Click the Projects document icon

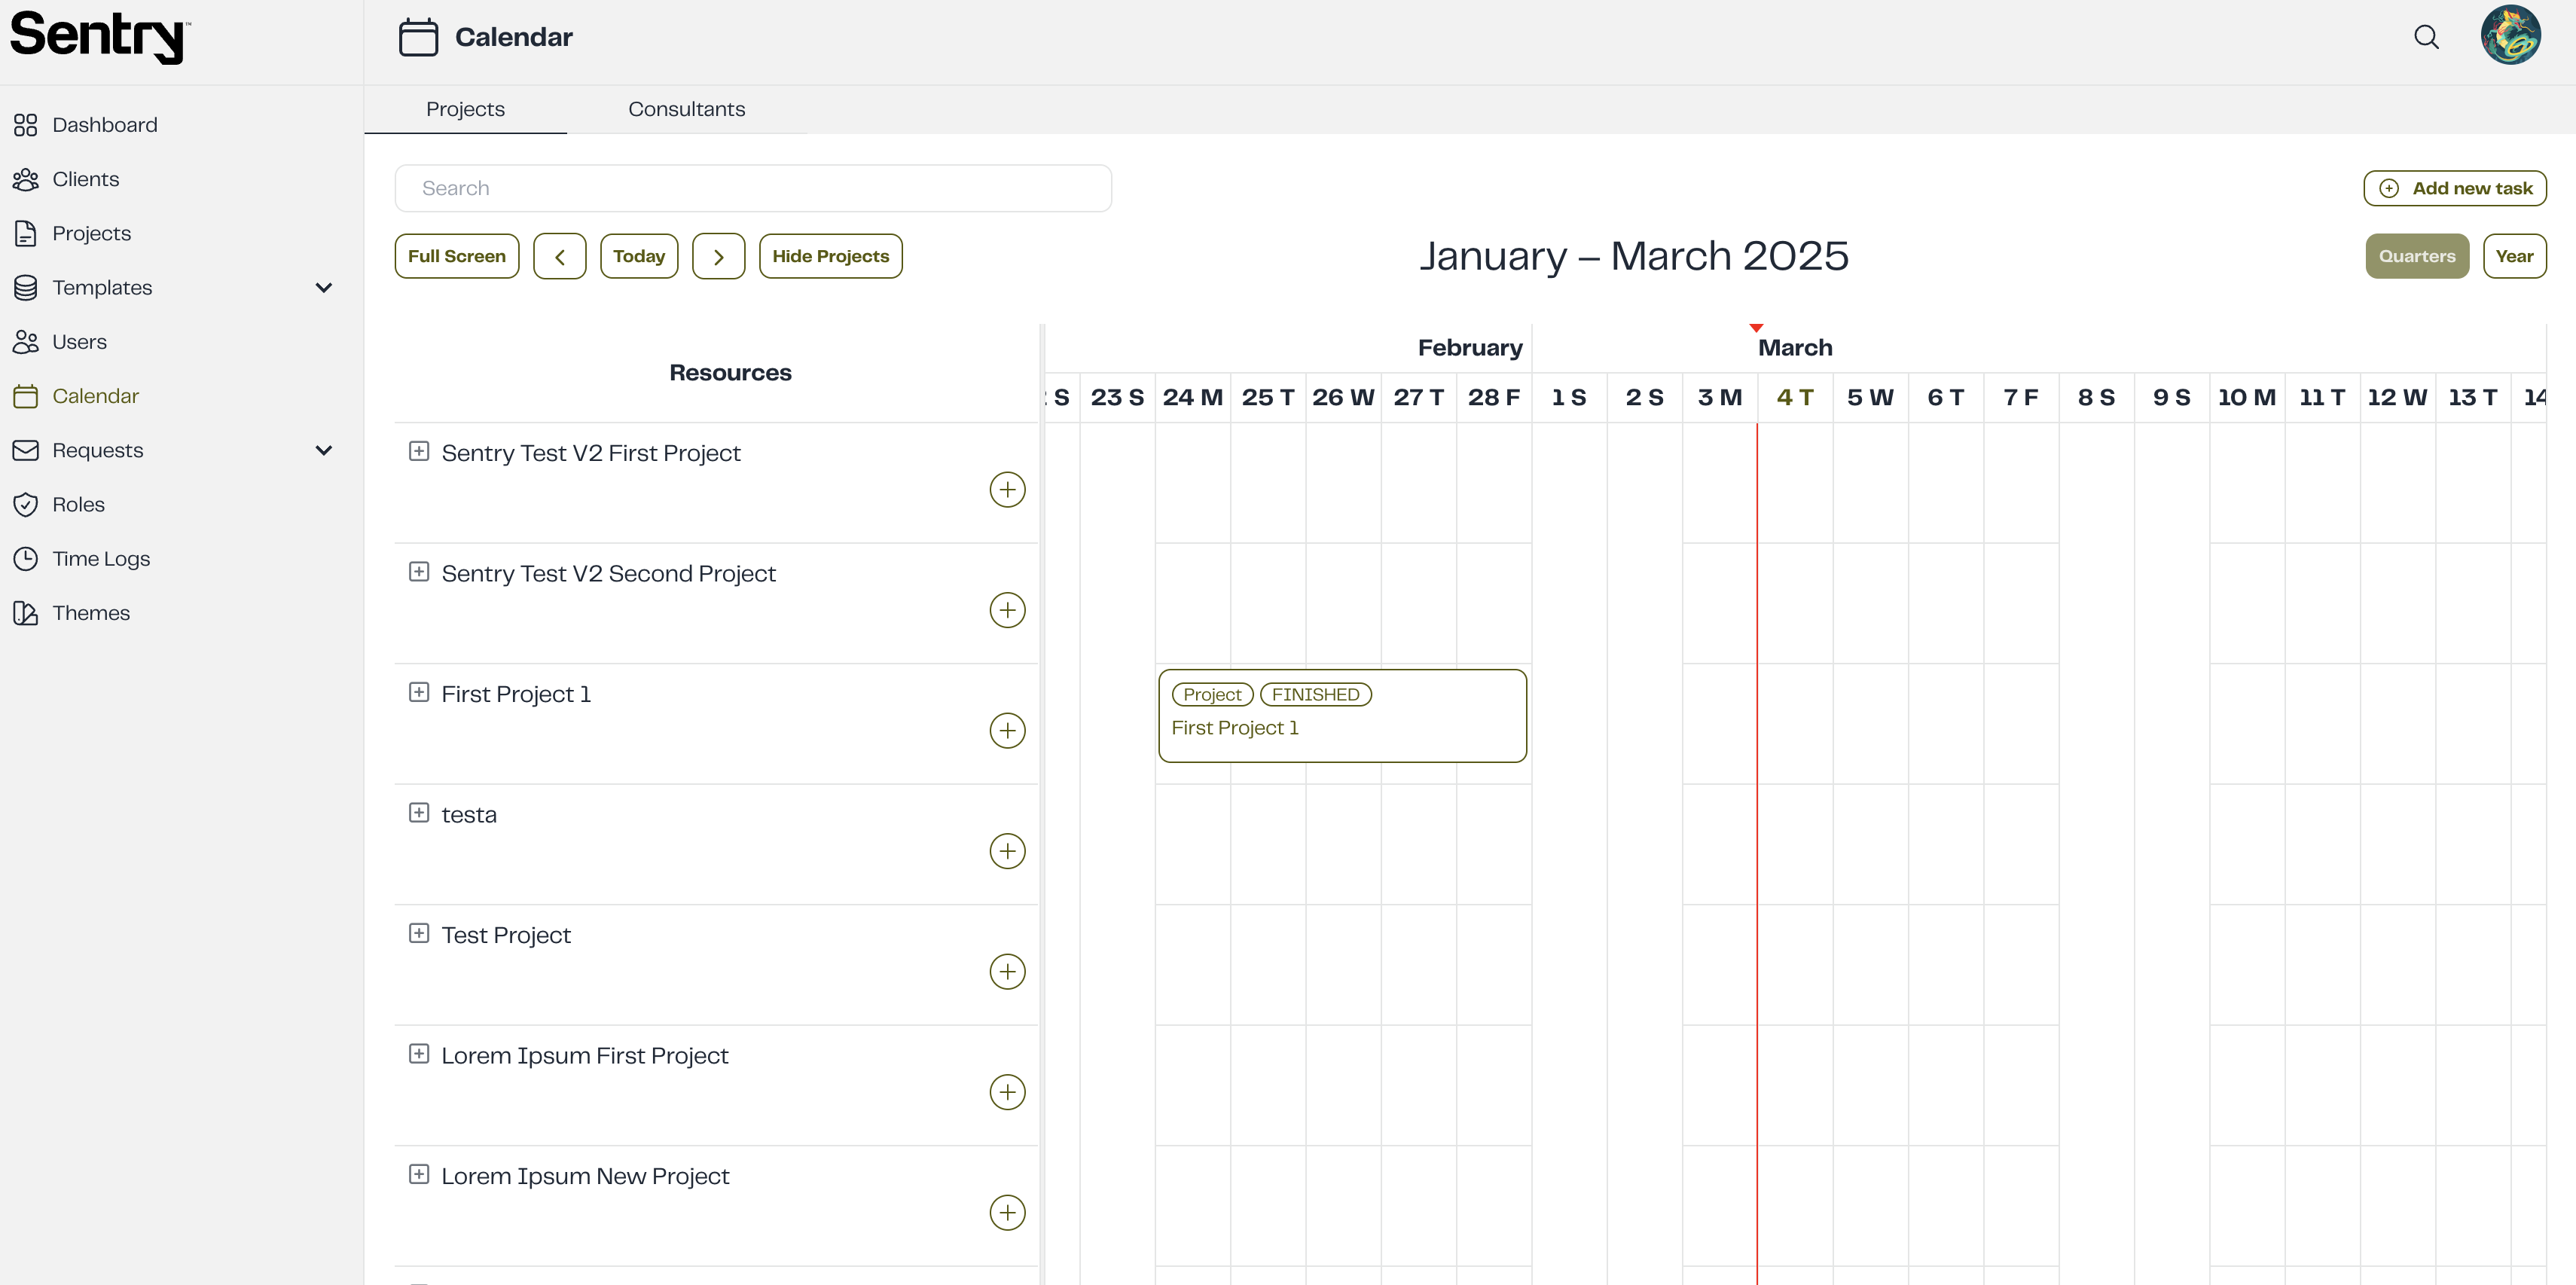pyautogui.click(x=26, y=233)
